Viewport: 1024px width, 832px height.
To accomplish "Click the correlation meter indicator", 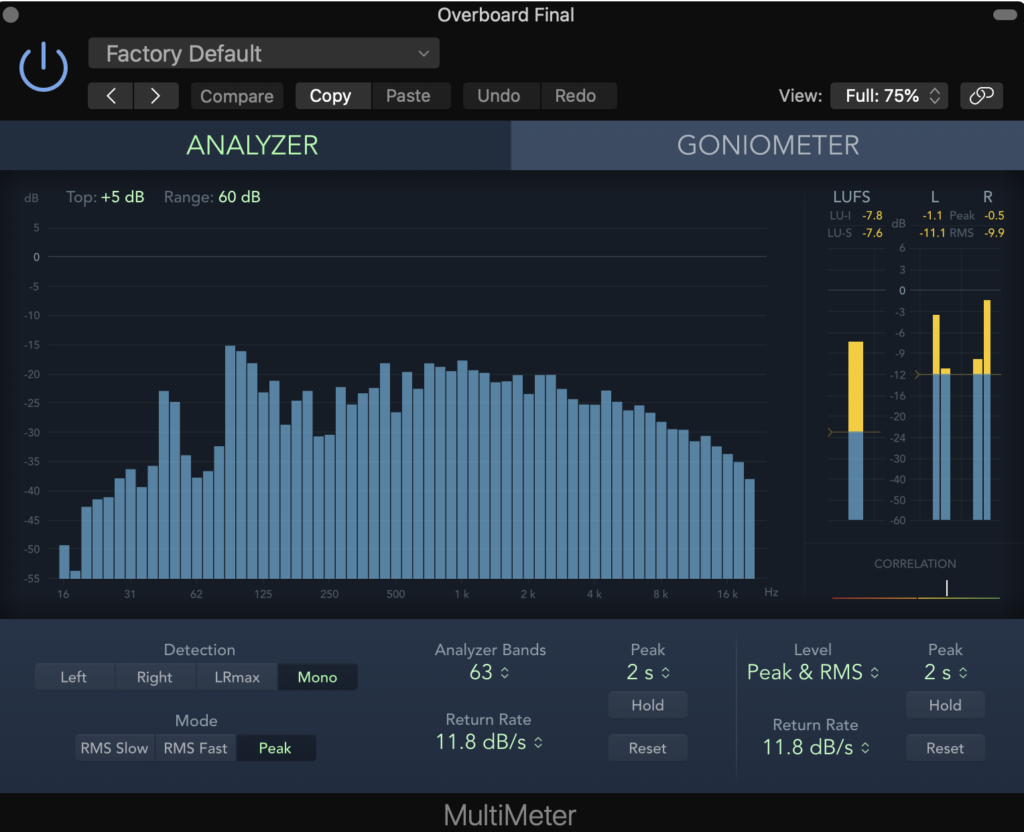I will pos(946,589).
